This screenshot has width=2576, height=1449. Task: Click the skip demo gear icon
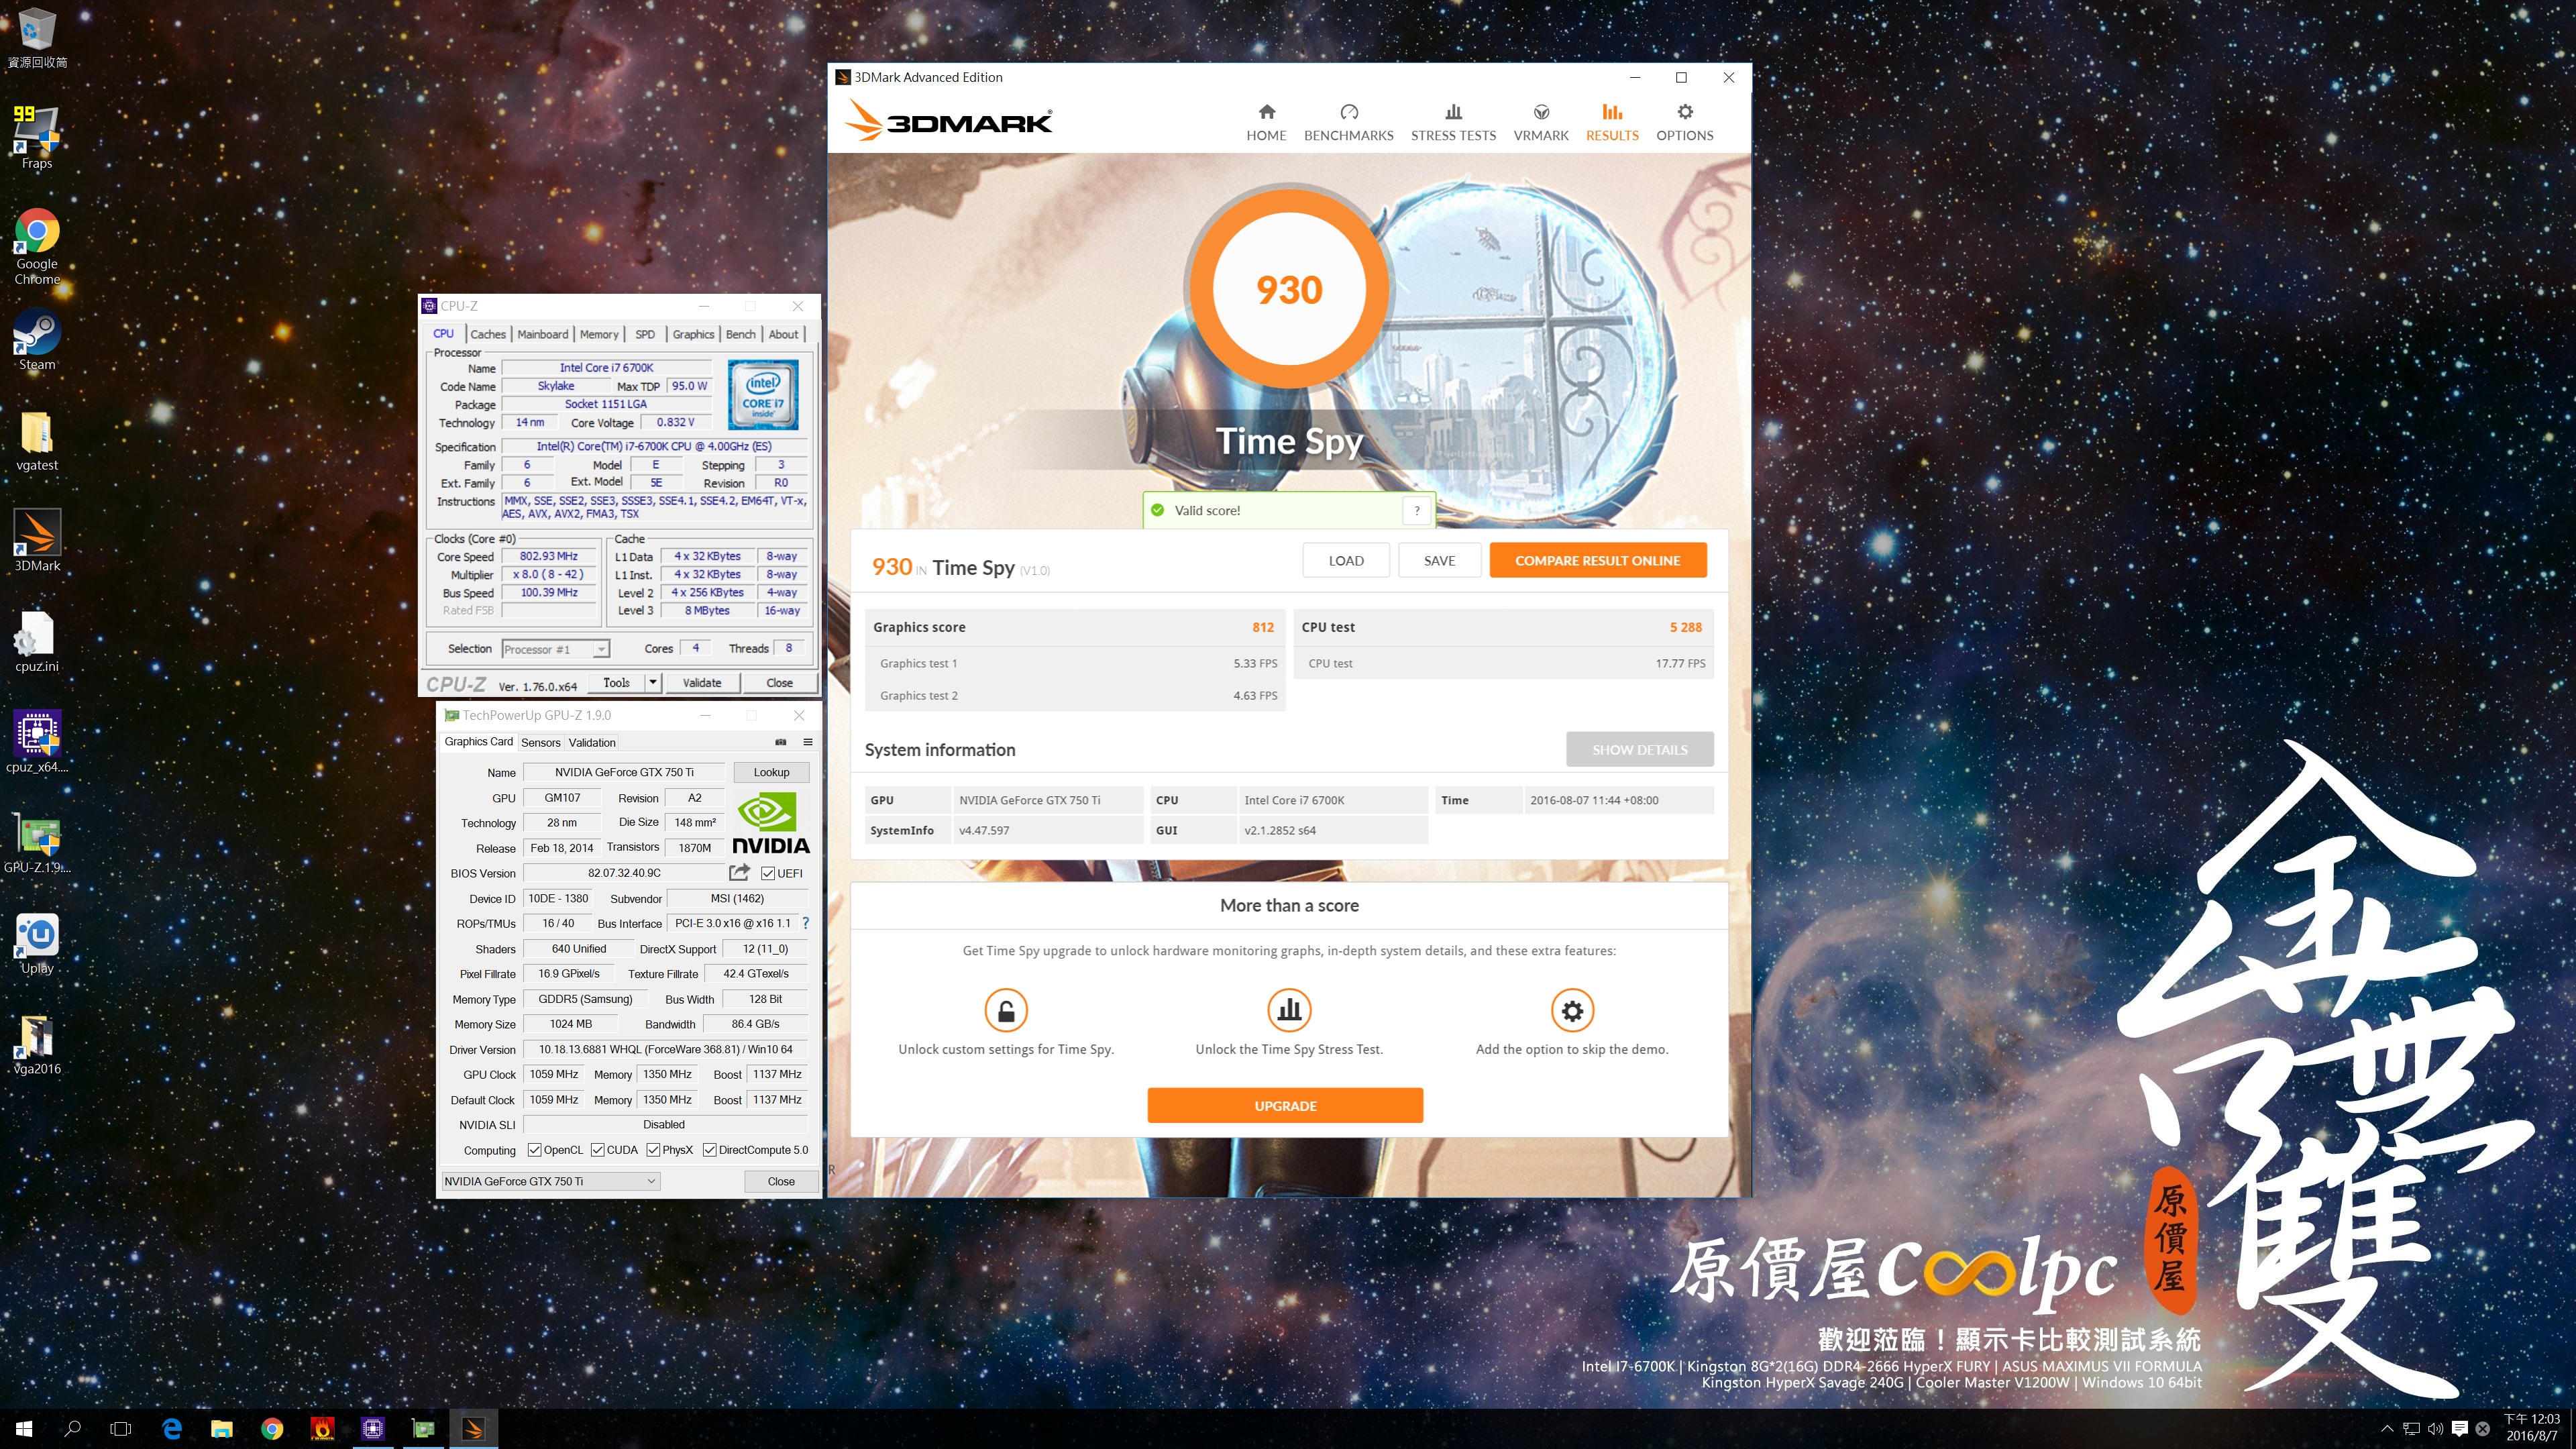click(1572, 1010)
